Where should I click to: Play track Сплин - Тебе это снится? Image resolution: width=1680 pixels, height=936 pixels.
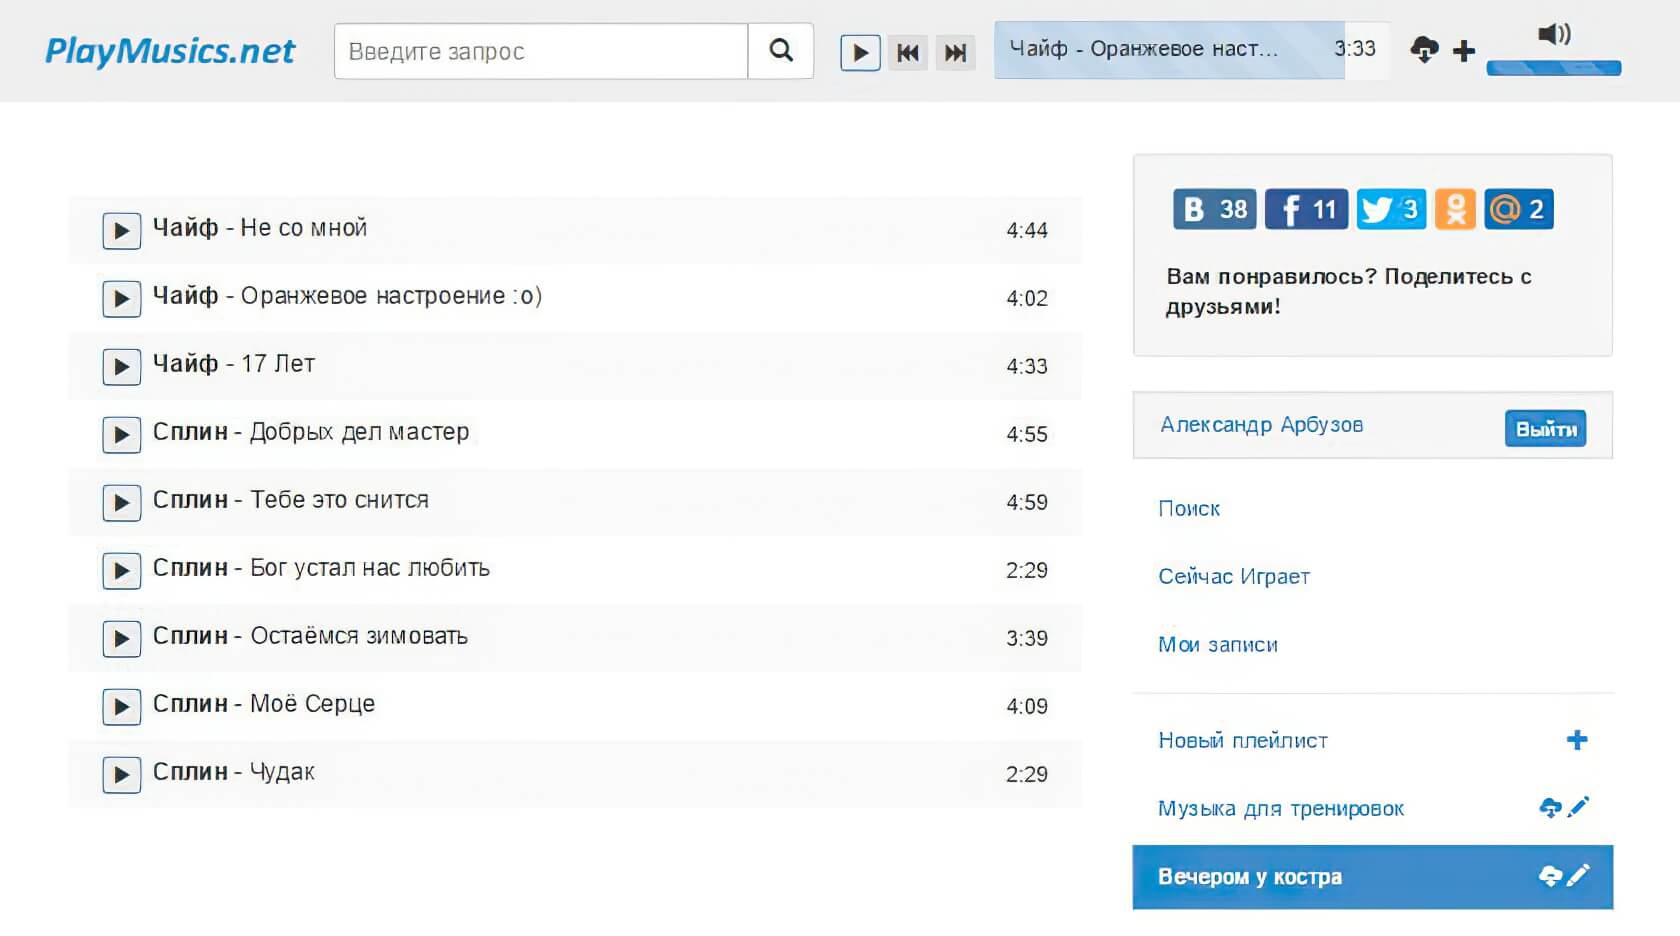coord(121,503)
